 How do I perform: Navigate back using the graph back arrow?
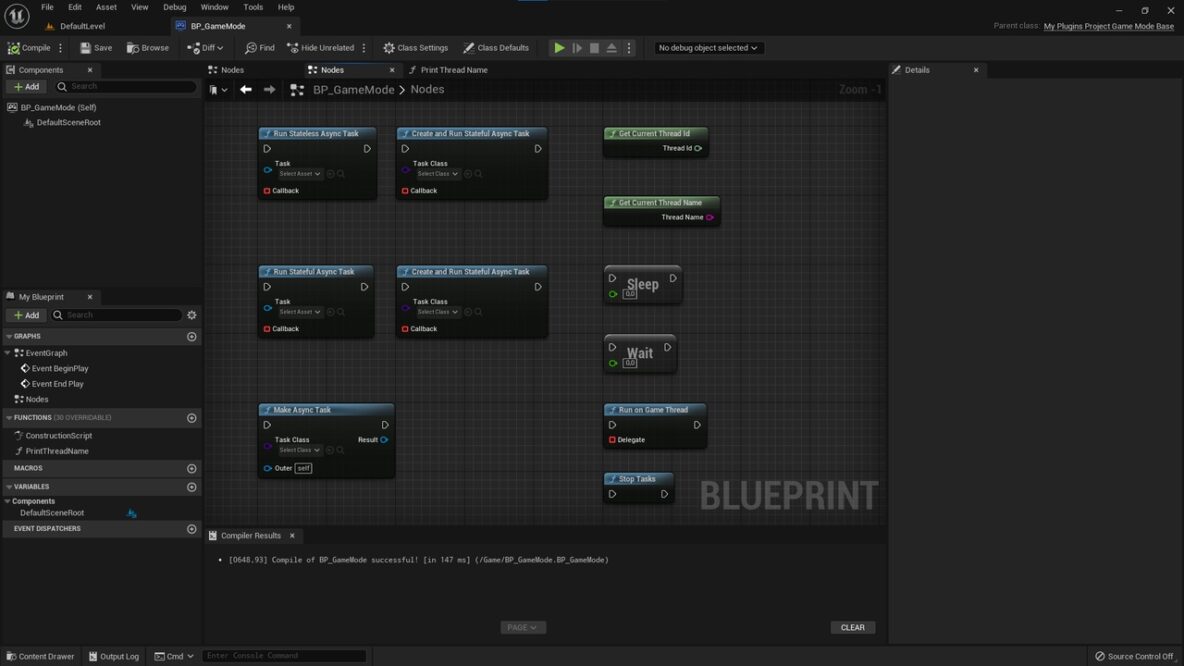point(245,89)
